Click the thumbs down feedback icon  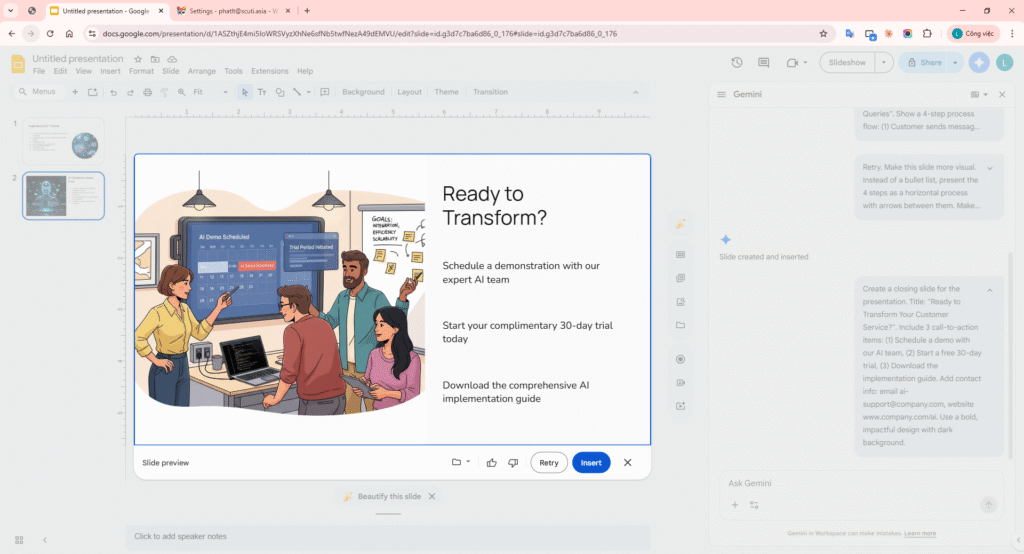pos(513,463)
